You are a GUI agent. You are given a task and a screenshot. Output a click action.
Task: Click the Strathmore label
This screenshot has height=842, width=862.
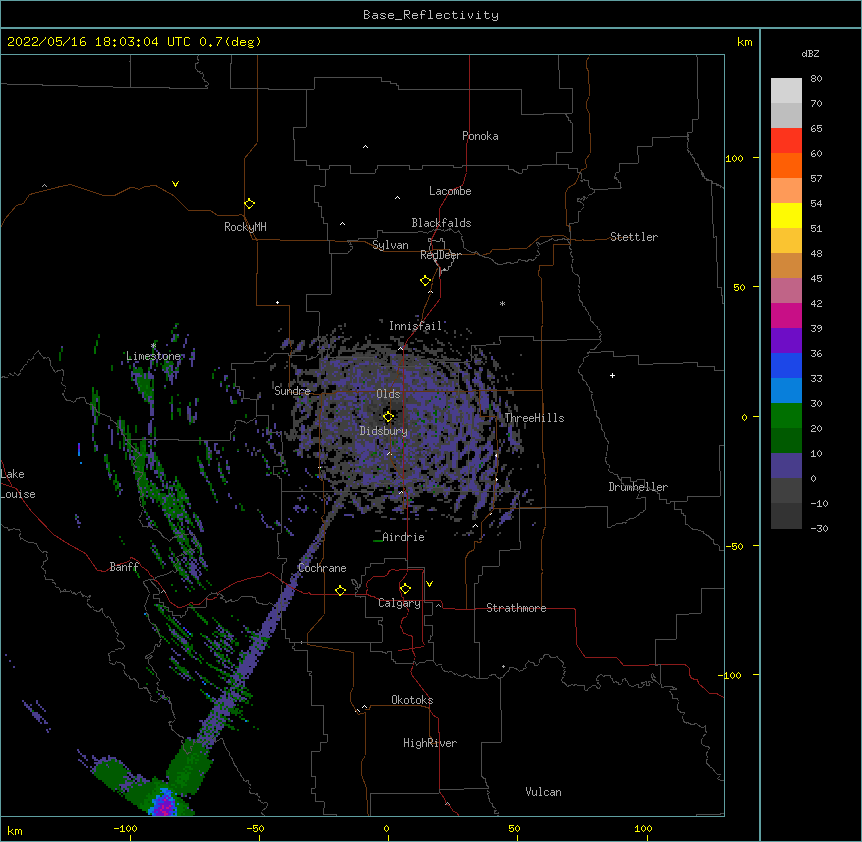click(516, 608)
